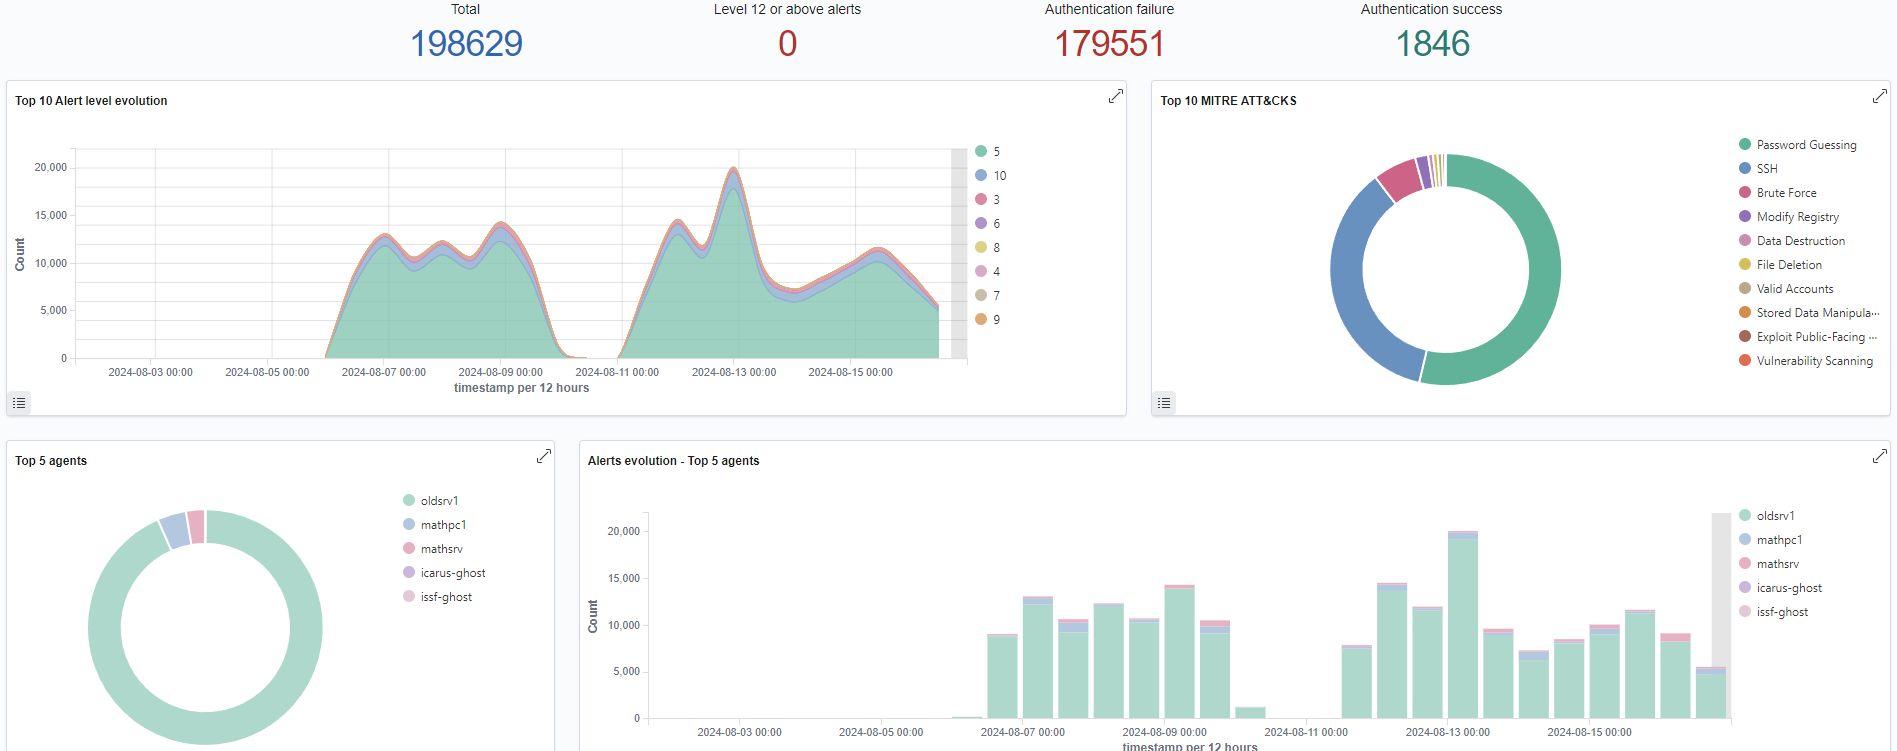This screenshot has height=751, width=1897.
Task: Click oldsrv1 in Alerts evolution legend
Action: (1767, 516)
